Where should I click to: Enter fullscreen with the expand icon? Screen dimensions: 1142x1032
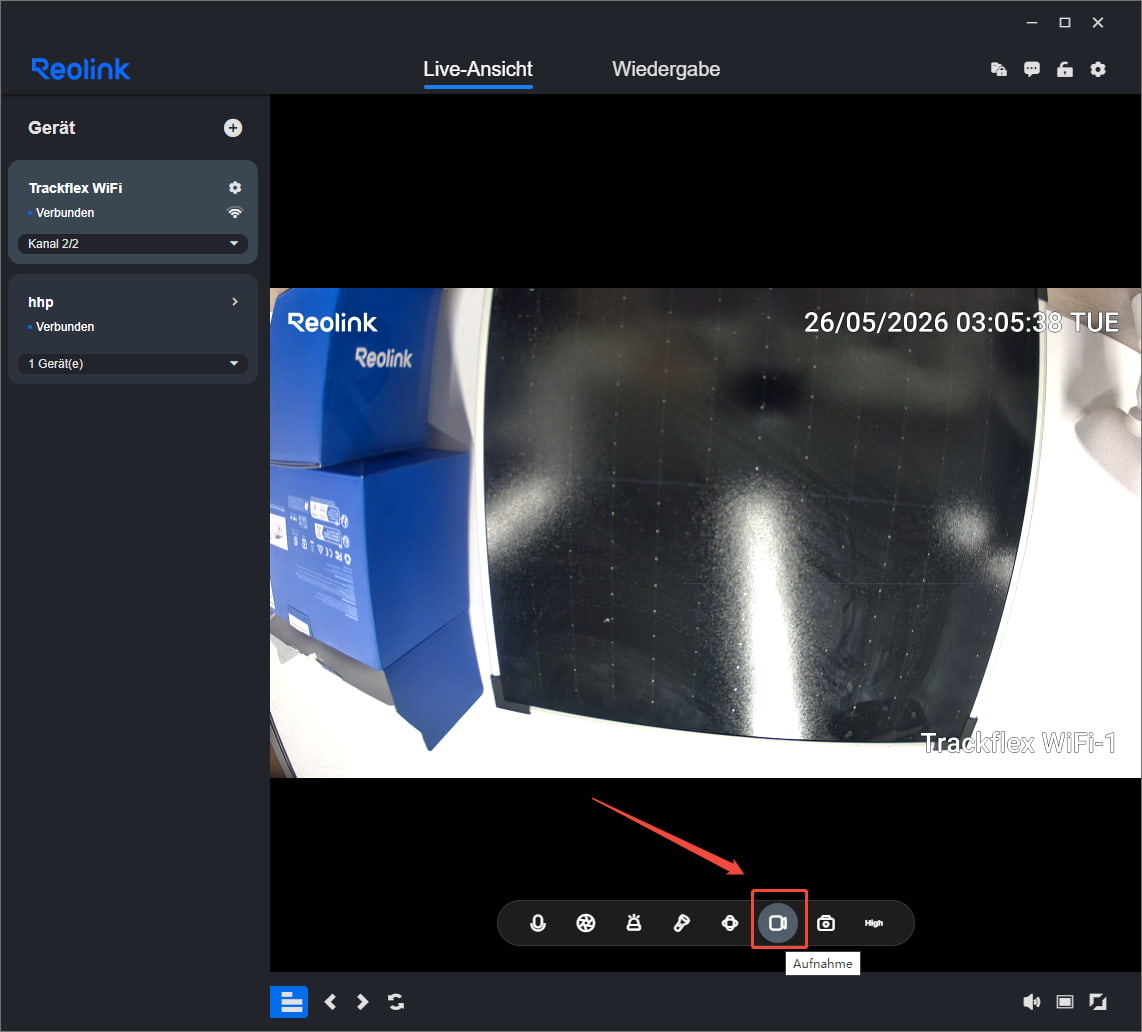pos(1098,1002)
